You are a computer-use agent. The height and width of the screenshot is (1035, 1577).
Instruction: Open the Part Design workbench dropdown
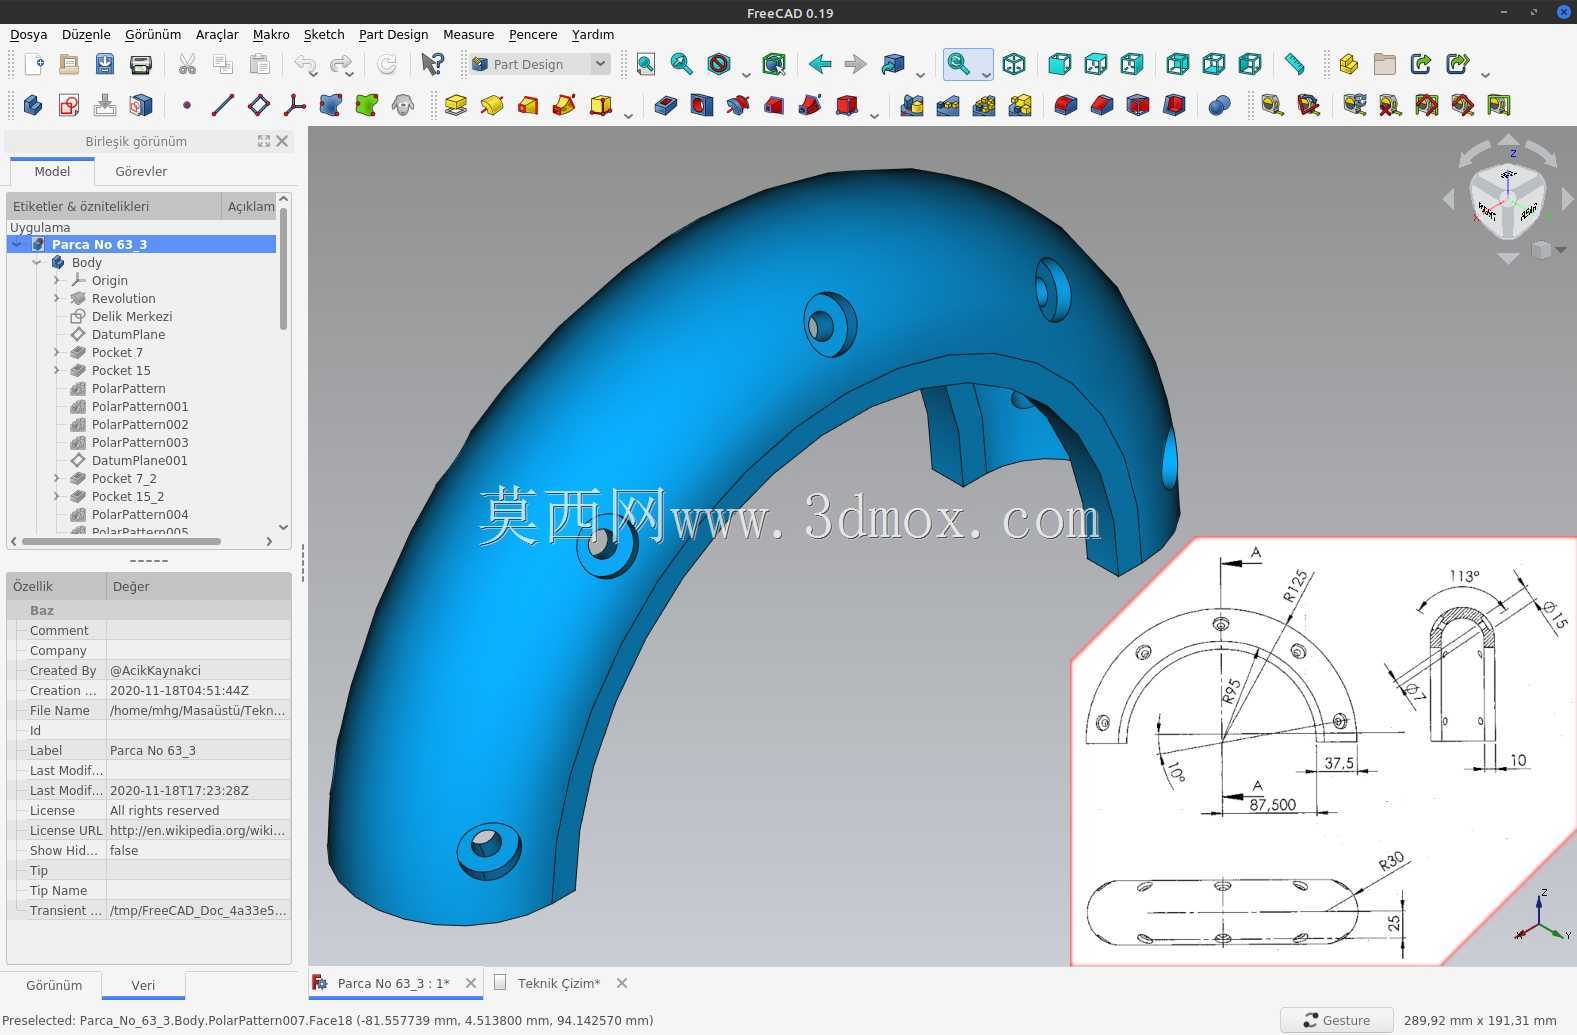click(600, 64)
